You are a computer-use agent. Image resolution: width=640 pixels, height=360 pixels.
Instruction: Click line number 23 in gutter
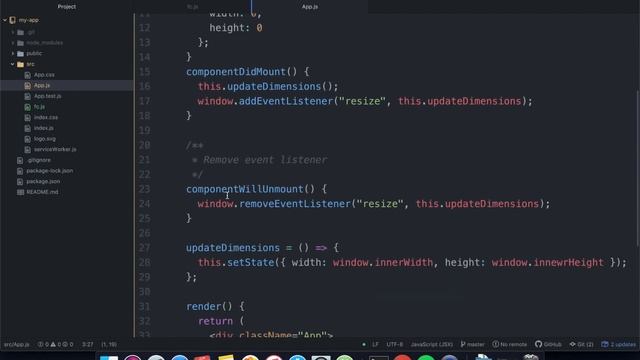point(144,189)
